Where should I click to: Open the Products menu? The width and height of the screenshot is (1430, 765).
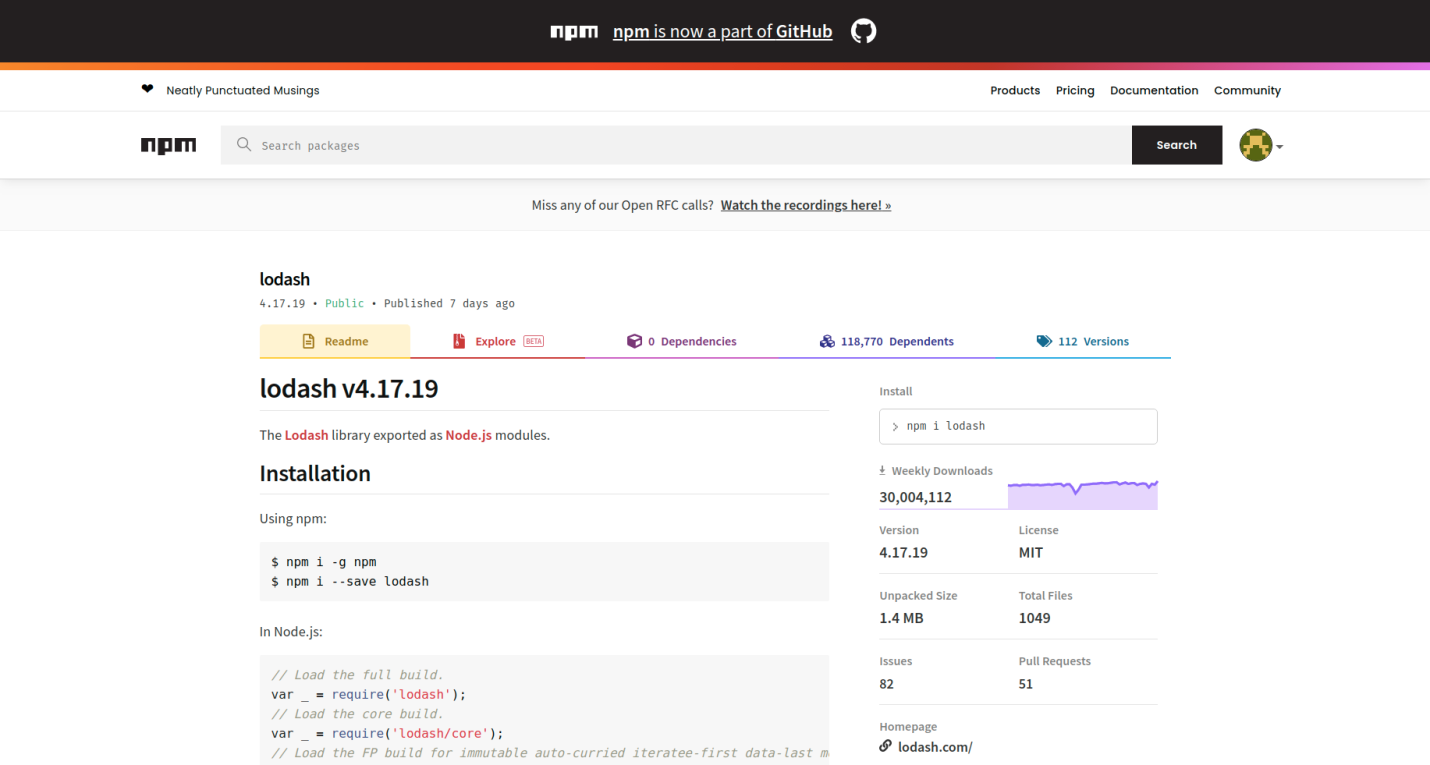1015,90
